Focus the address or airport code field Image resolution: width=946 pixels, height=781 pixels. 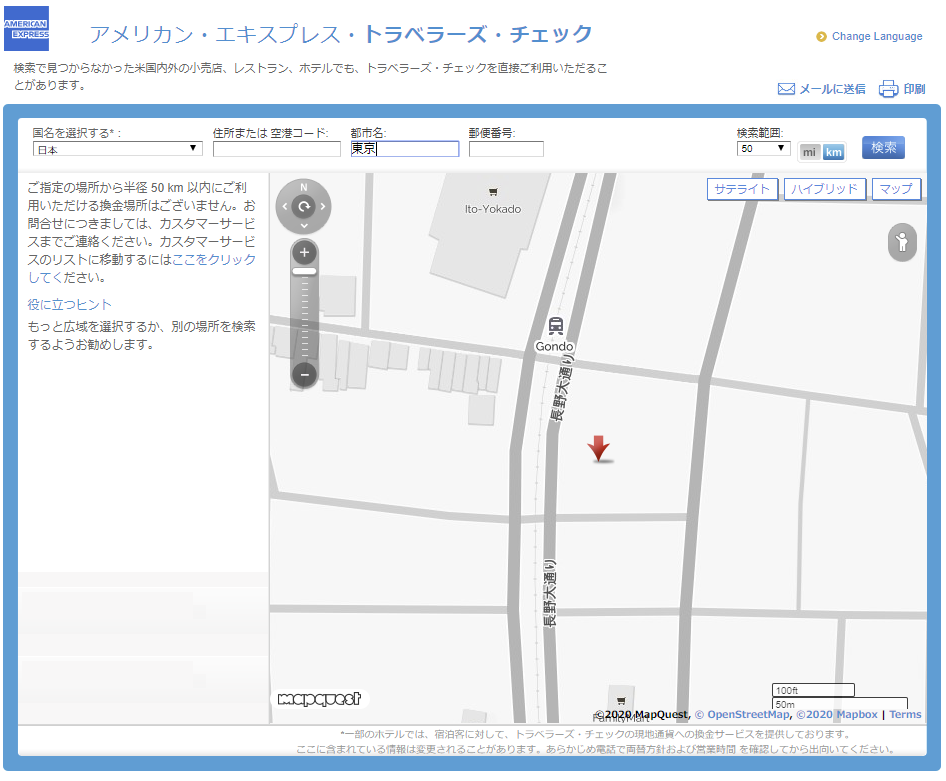(276, 149)
